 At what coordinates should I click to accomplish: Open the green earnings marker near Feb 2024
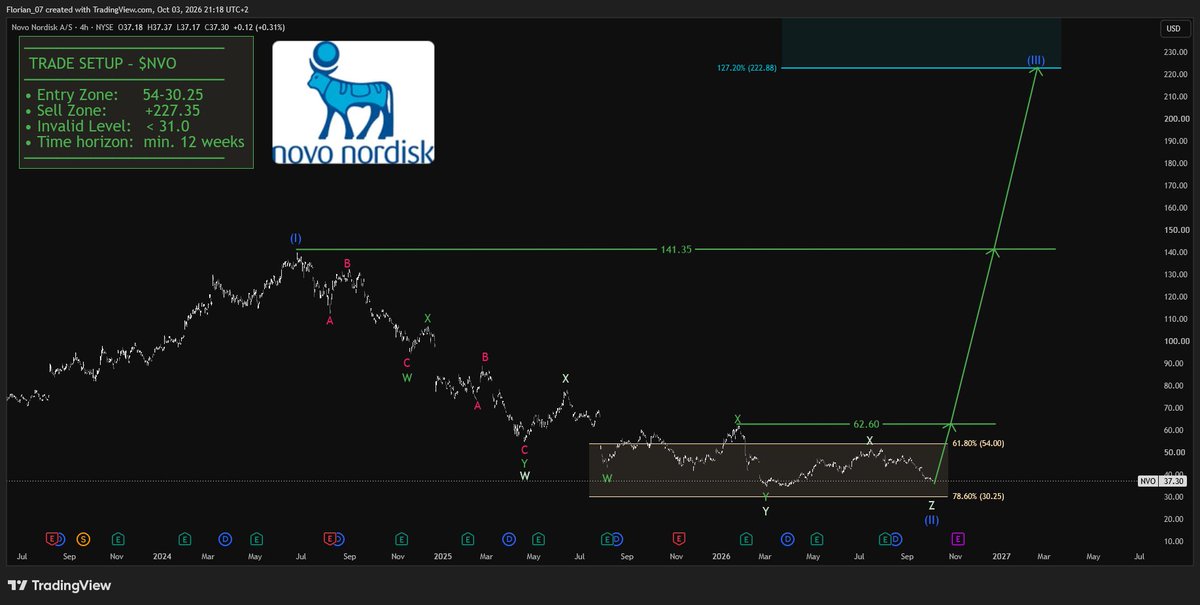[x=185, y=539]
